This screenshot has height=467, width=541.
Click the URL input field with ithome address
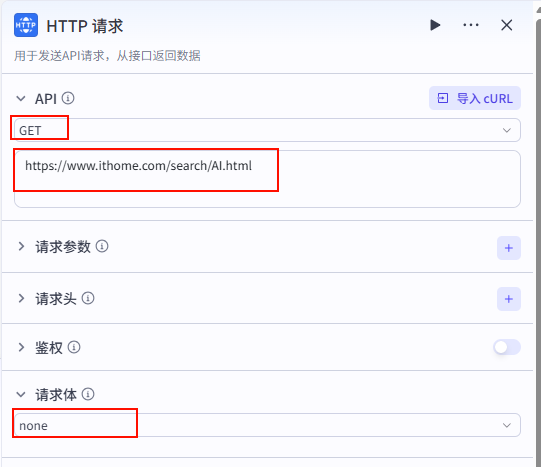click(267, 179)
